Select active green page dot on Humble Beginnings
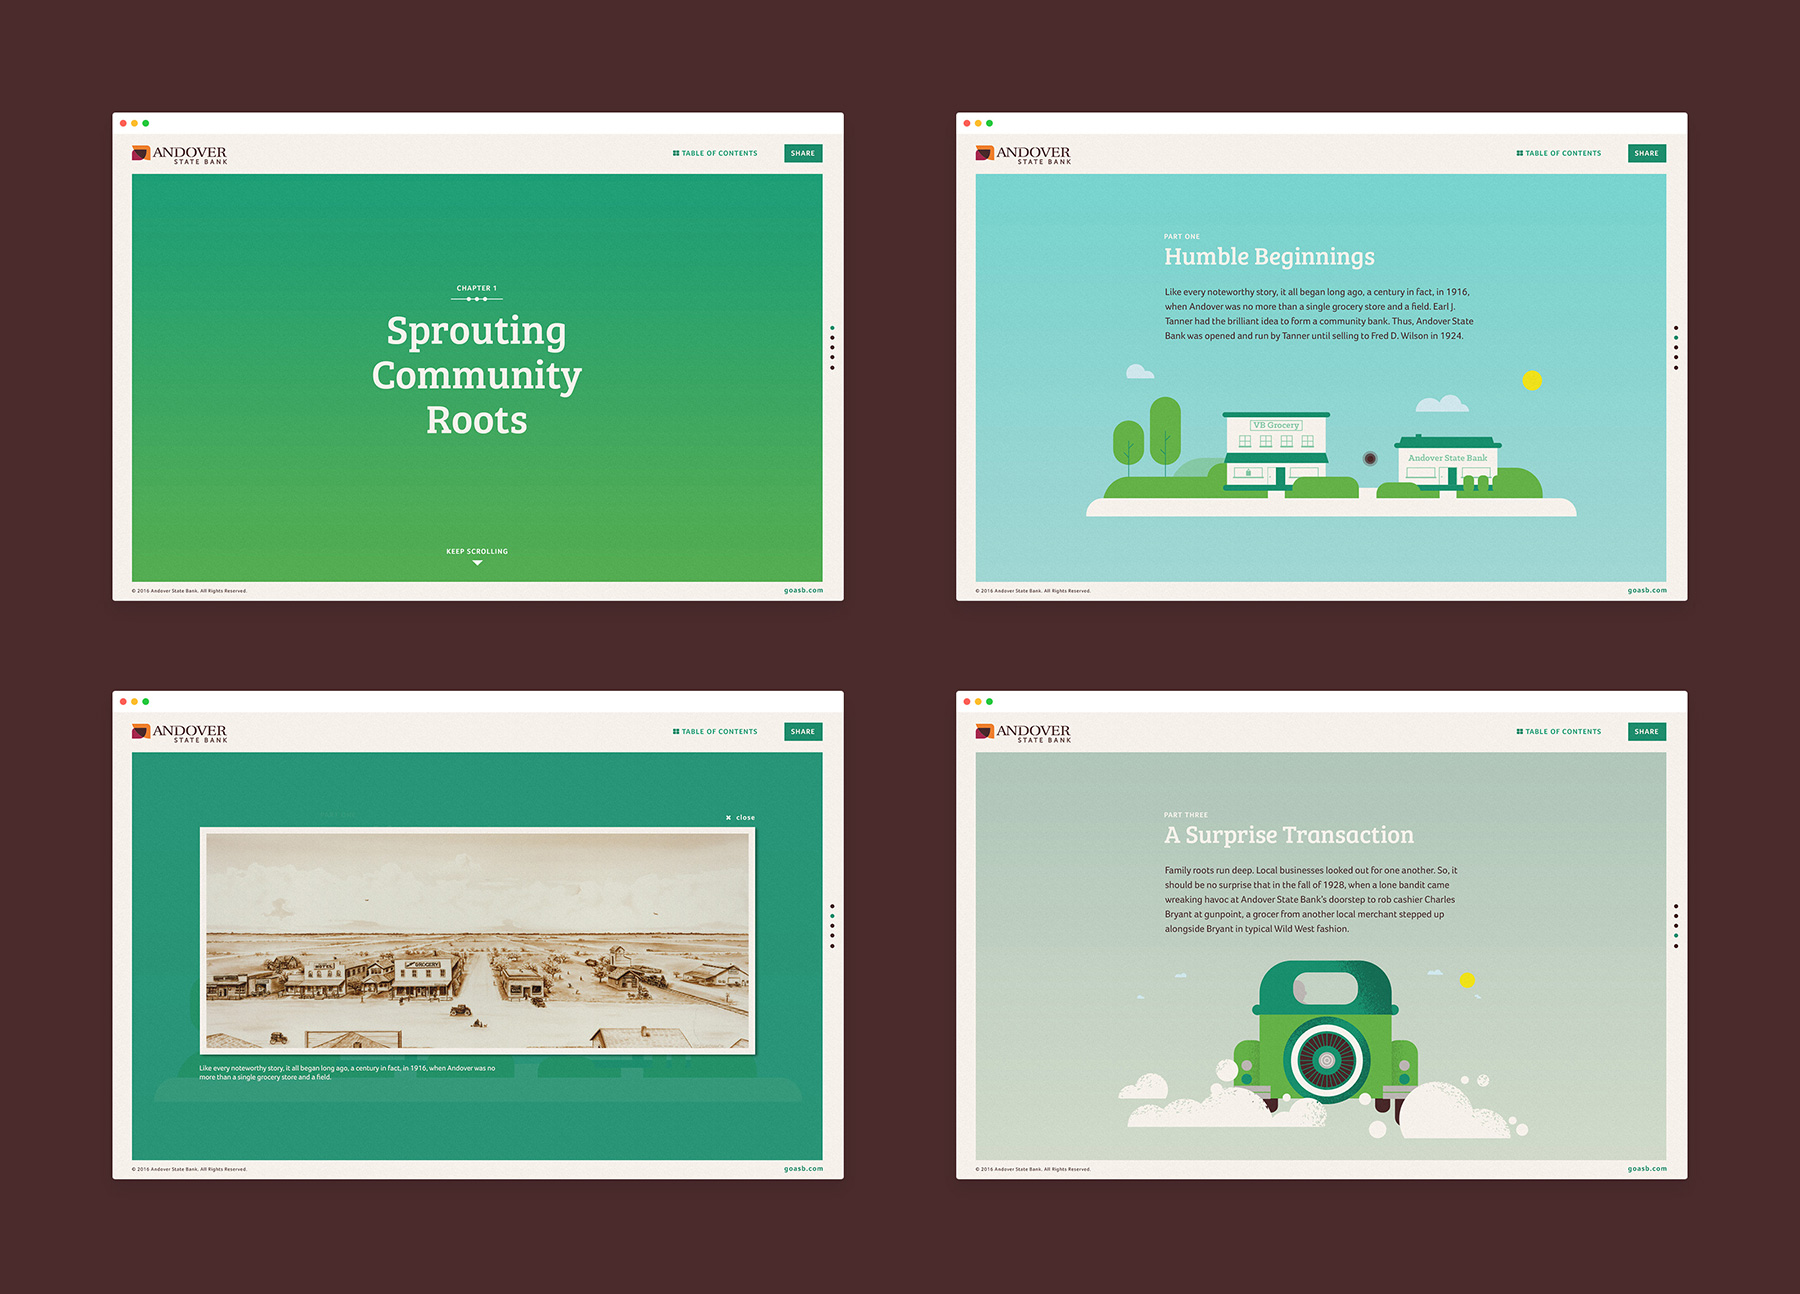1800x1294 pixels. 1676,338
